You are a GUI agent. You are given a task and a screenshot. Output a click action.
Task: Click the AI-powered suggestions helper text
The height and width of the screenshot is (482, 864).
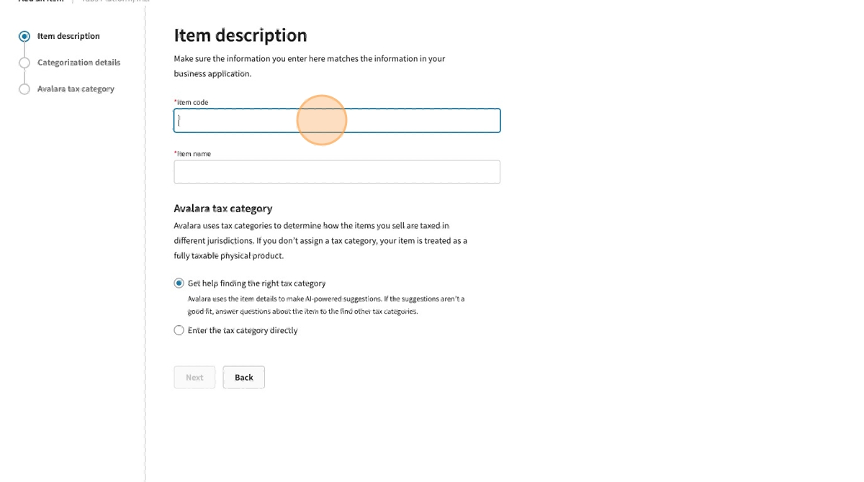coord(325,305)
